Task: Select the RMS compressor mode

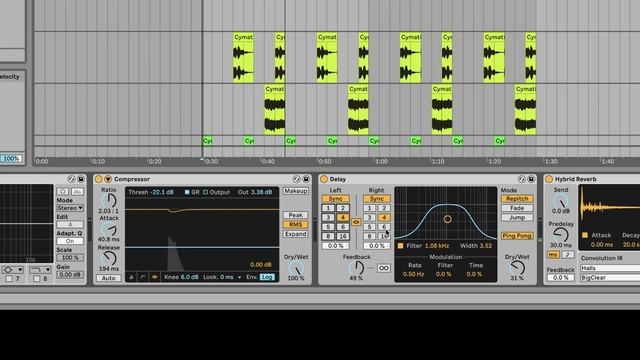Action: click(296, 224)
